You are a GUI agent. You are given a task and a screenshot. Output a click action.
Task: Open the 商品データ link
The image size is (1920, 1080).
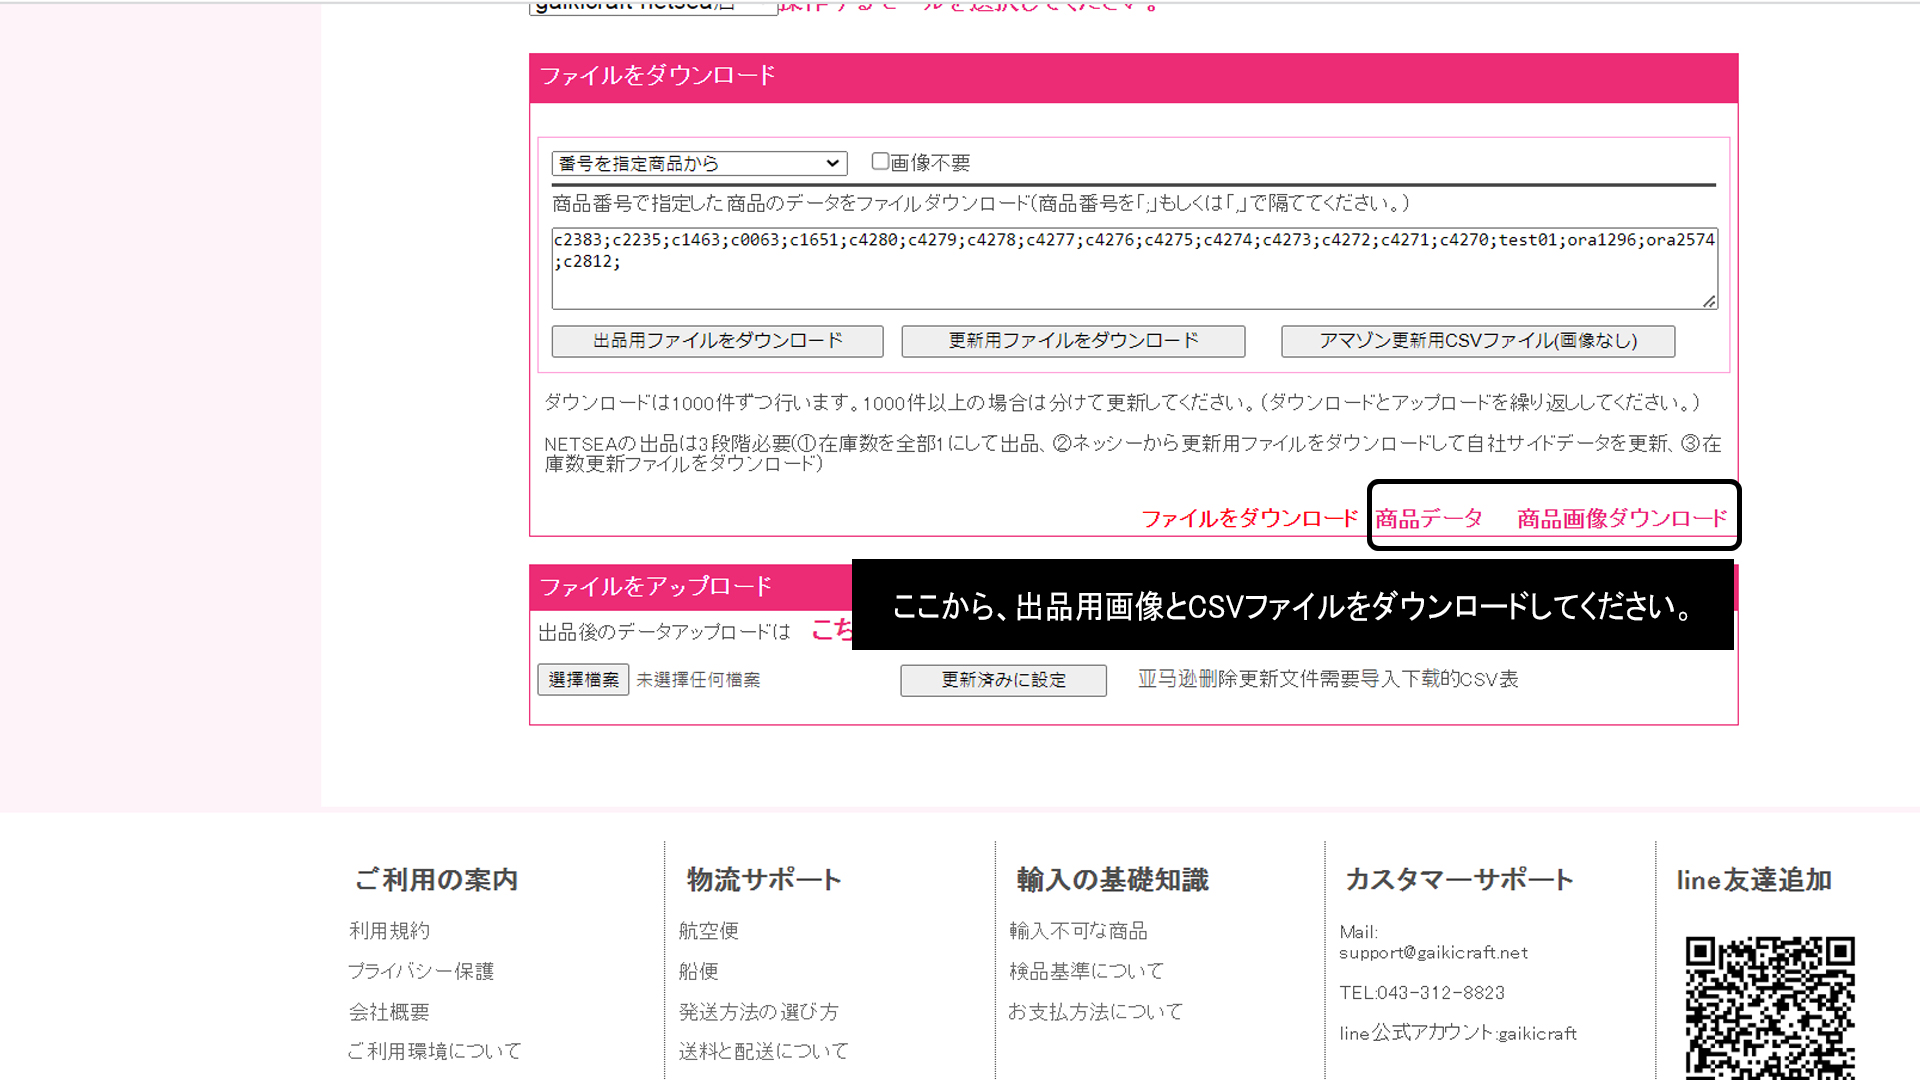[x=1428, y=518]
